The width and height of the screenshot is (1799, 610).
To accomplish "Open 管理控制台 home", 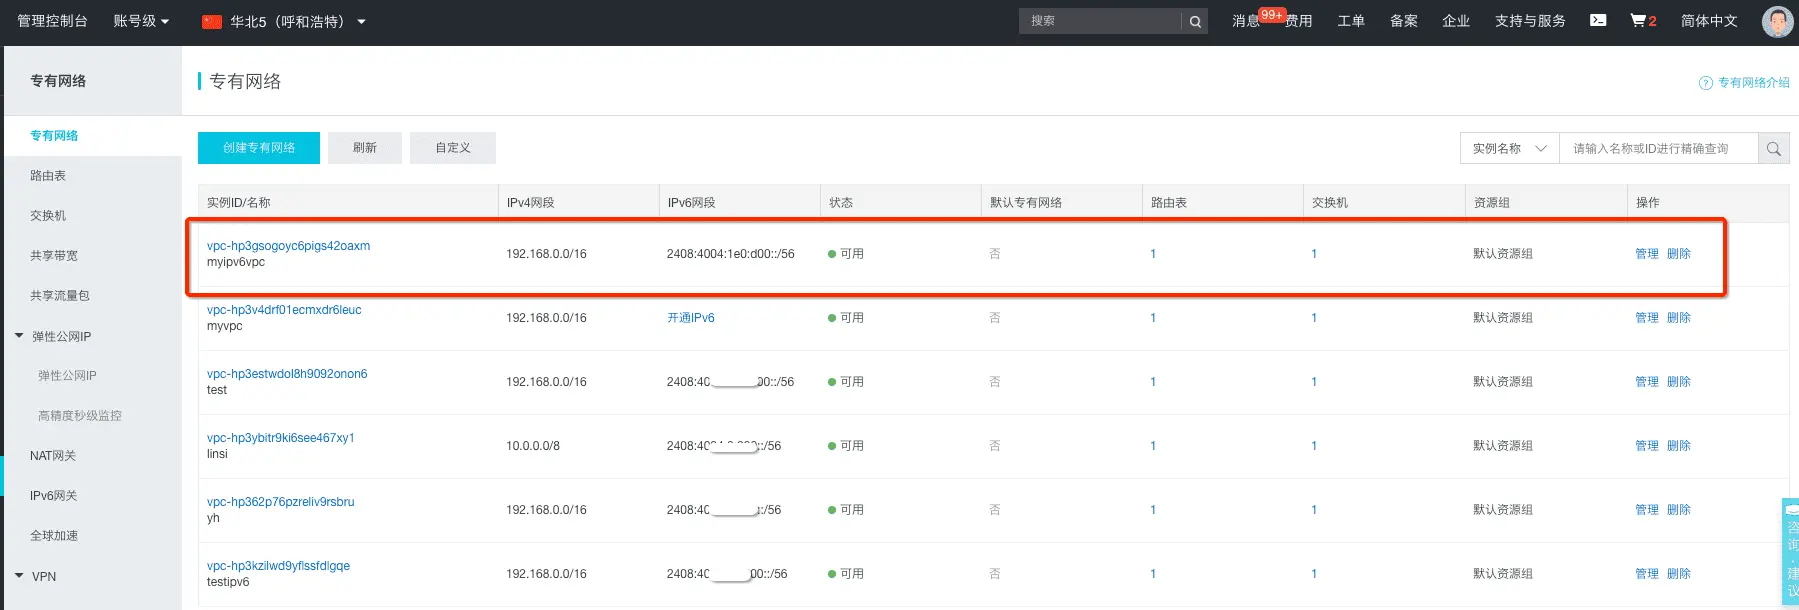I will click(x=52, y=21).
